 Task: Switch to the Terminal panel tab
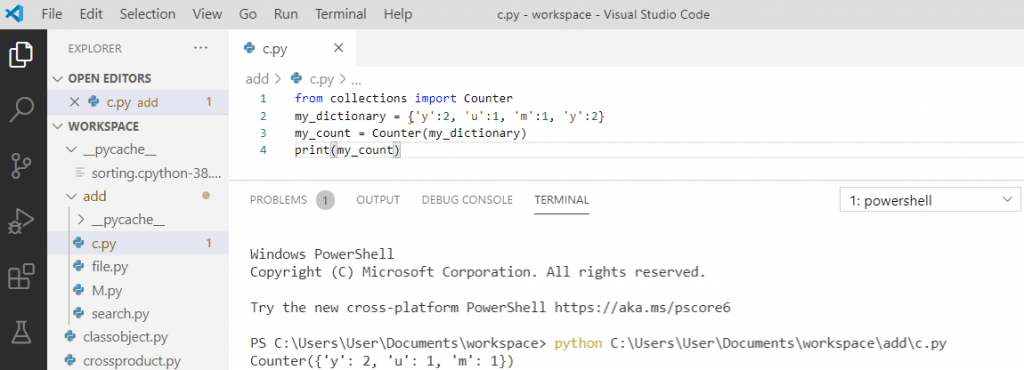tap(562, 200)
